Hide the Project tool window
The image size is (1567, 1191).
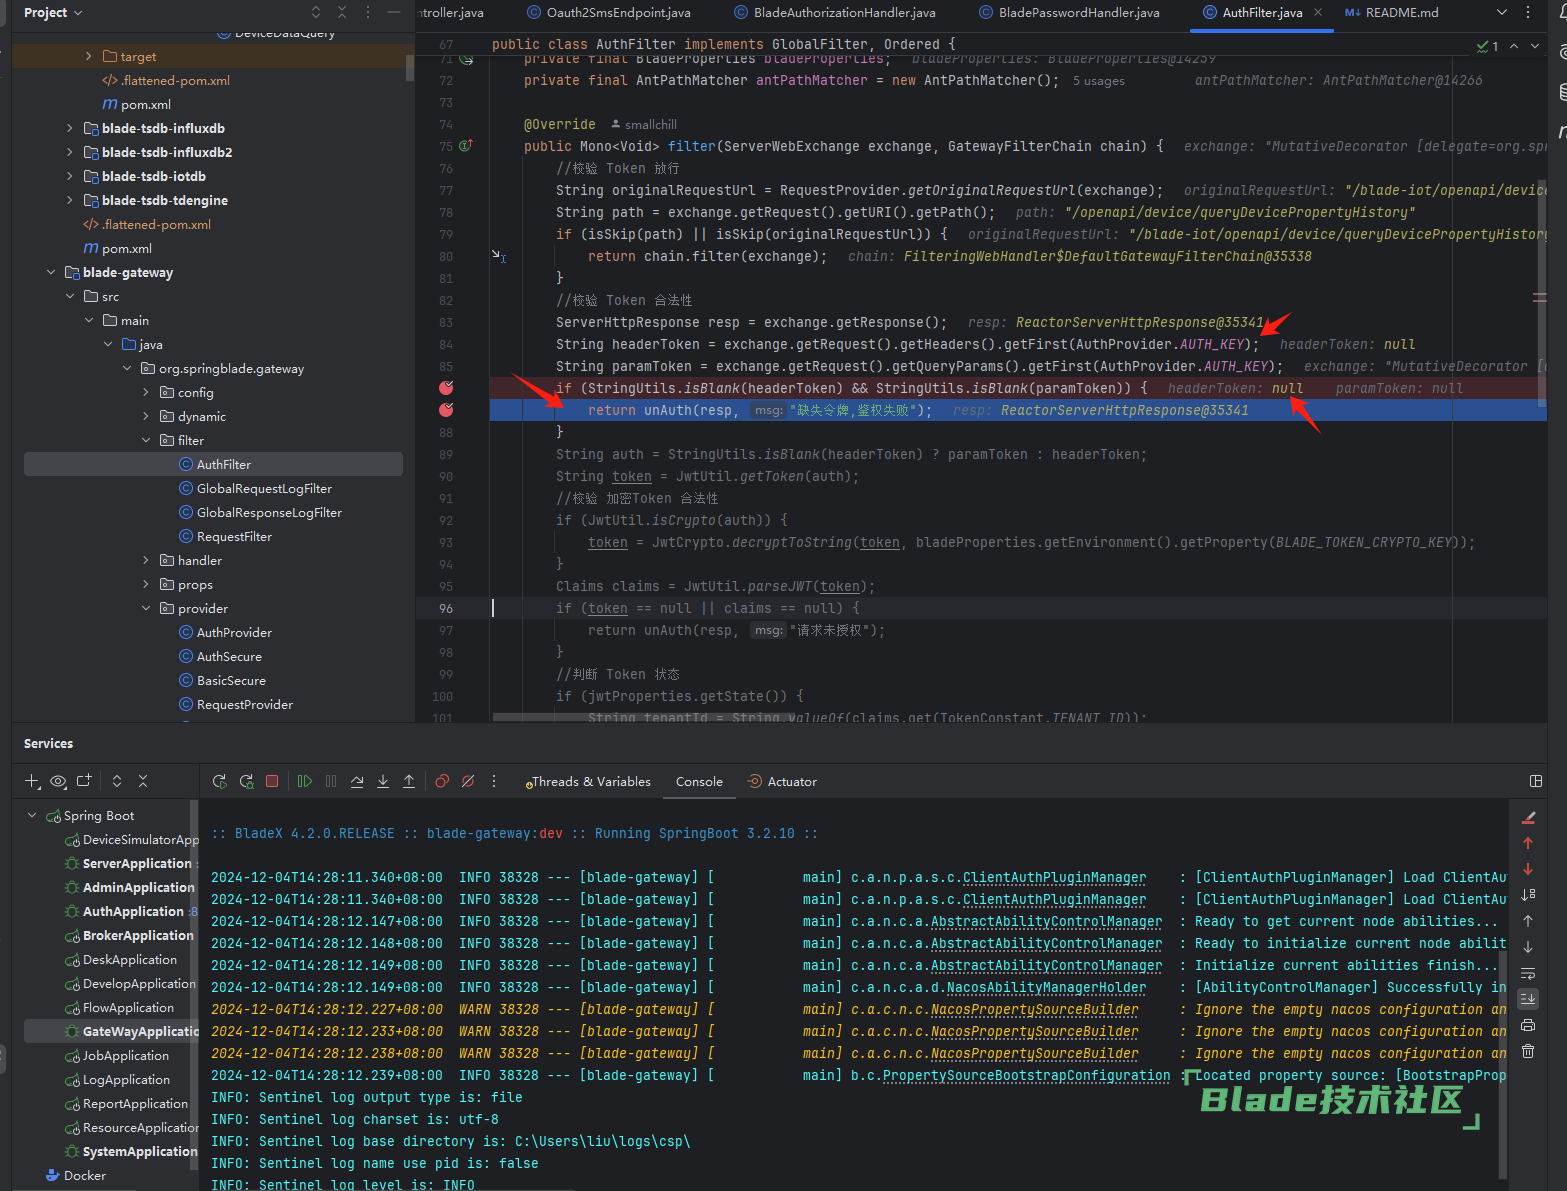[x=394, y=12]
